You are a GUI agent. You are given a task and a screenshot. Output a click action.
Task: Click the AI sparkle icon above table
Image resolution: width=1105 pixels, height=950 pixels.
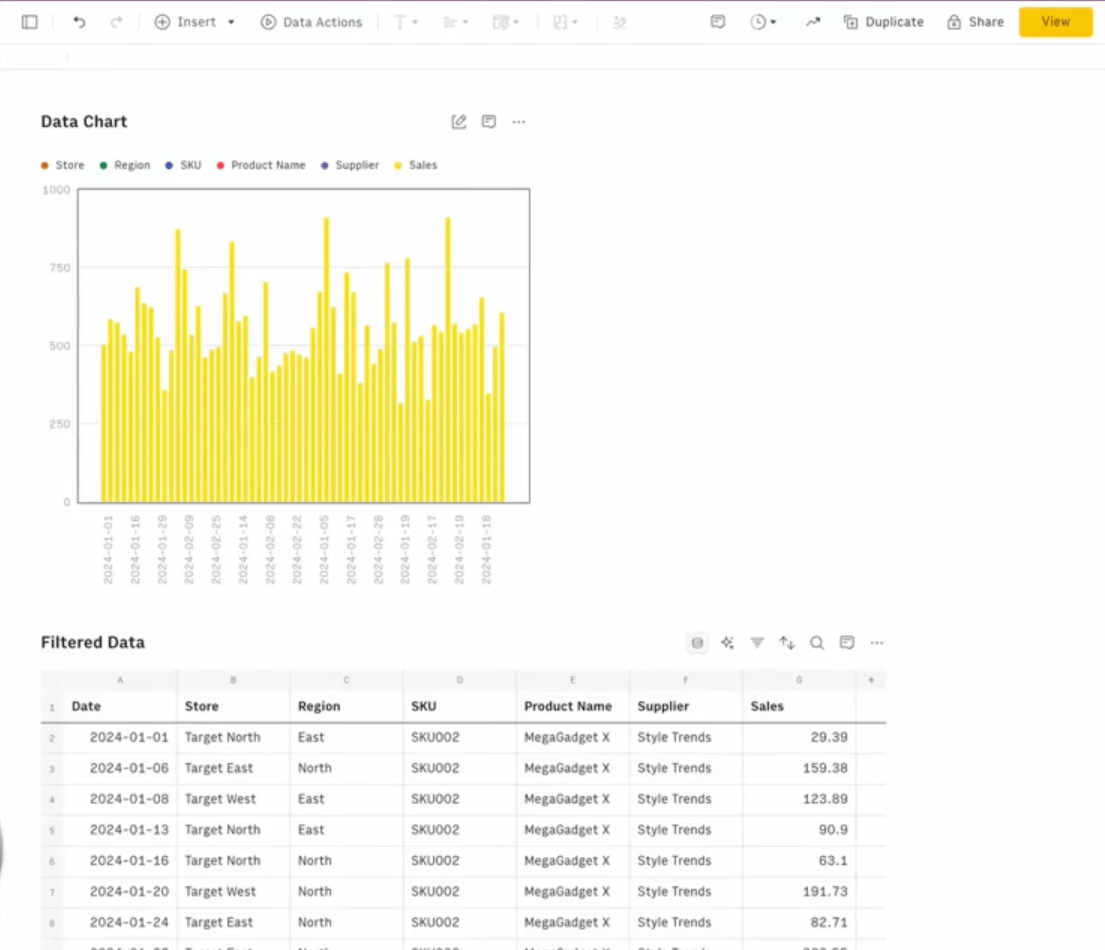pos(727,643)
